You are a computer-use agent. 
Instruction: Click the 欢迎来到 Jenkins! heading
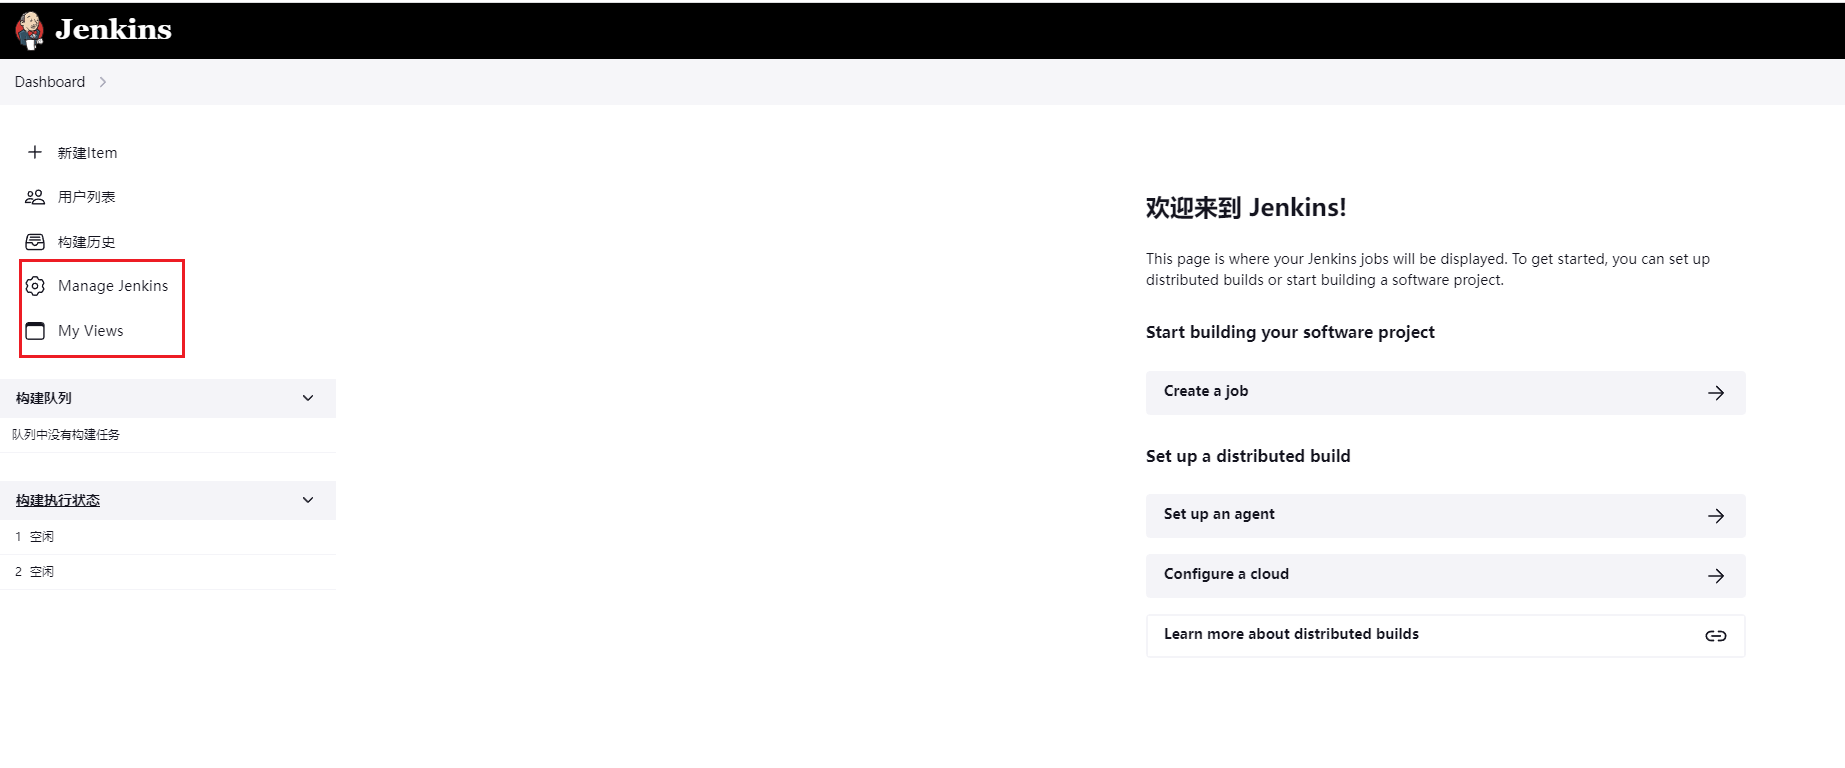click(1246, 208)
